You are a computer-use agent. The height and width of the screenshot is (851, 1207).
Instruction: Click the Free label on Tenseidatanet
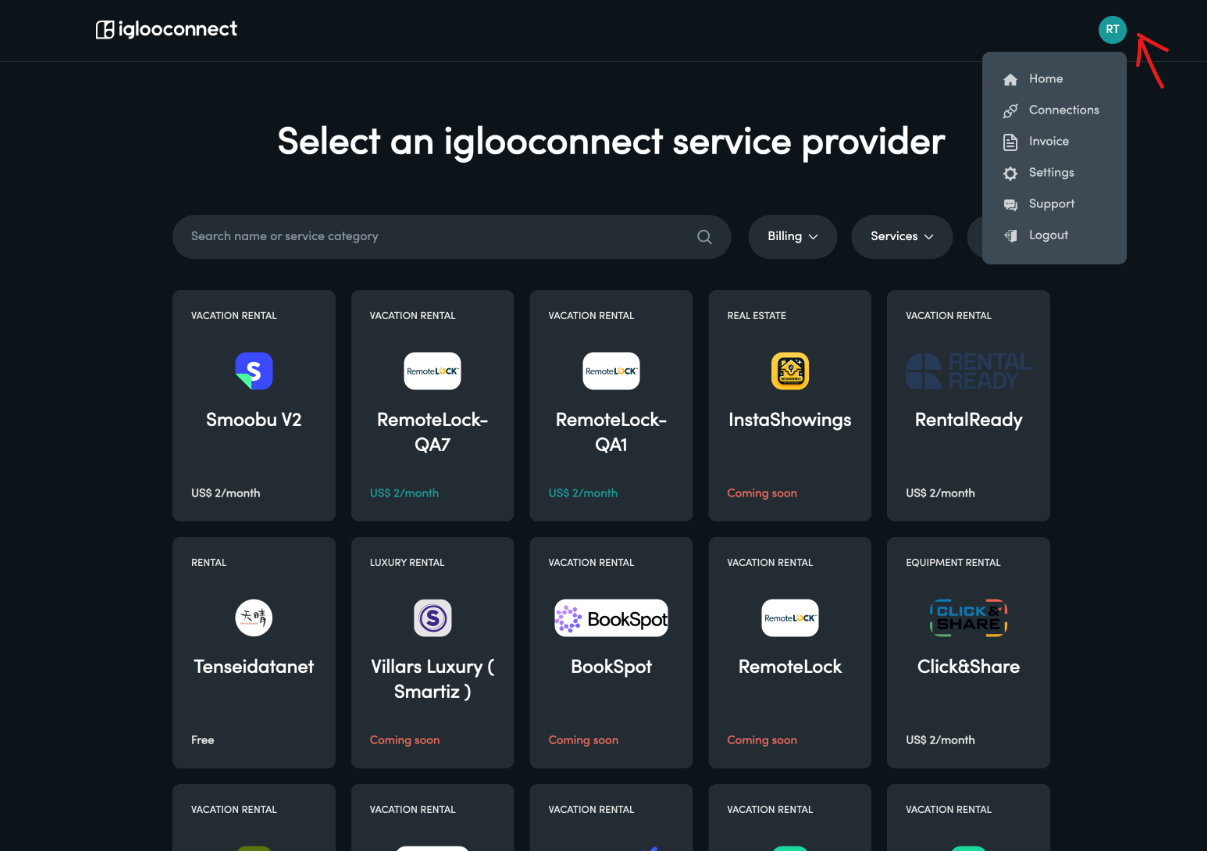click(203, 740)
